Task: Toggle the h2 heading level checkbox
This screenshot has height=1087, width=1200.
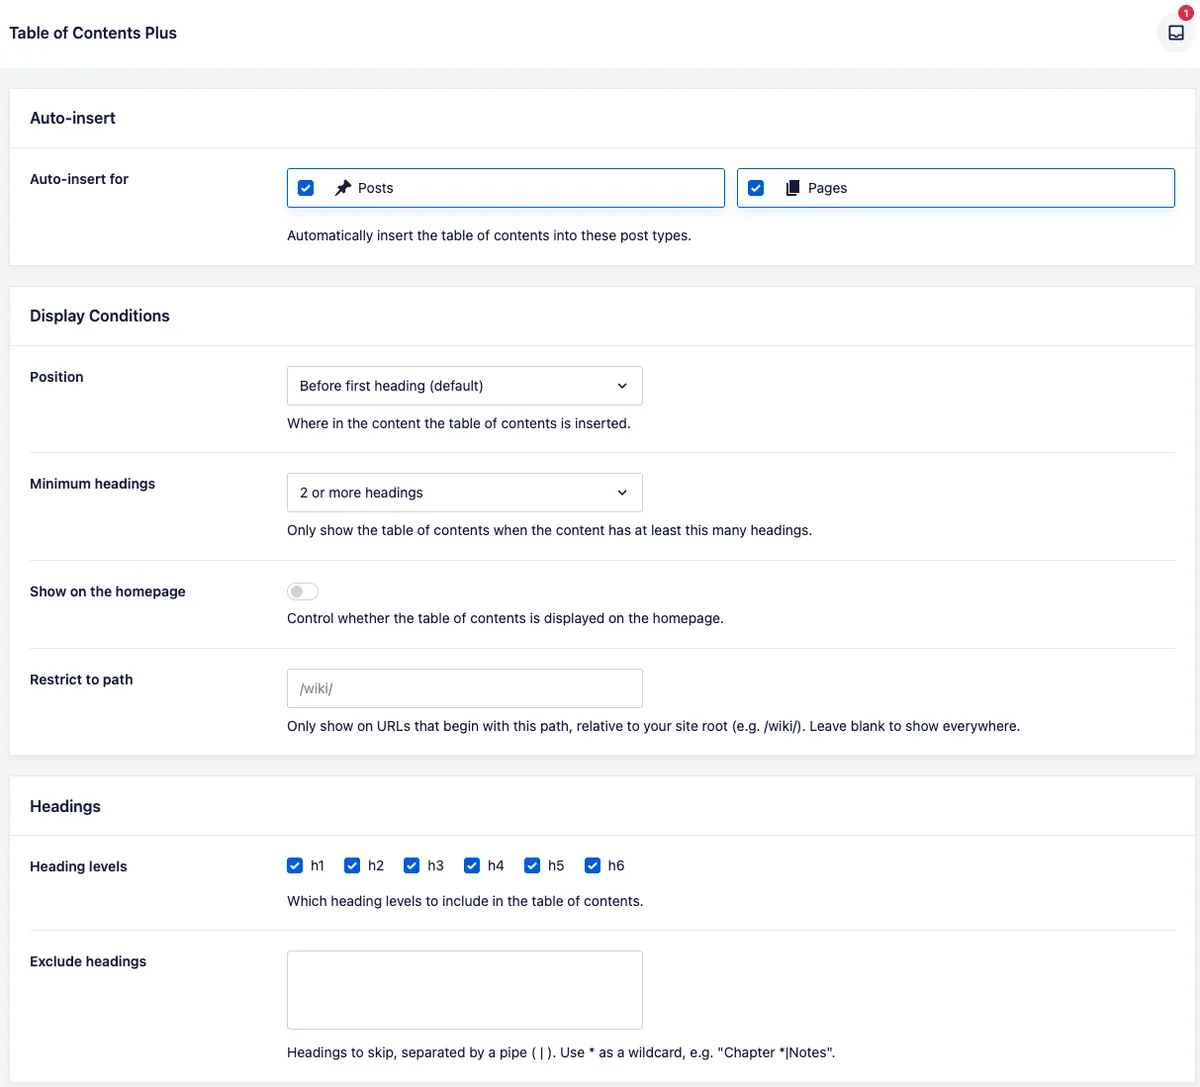Action: point(352,865)
